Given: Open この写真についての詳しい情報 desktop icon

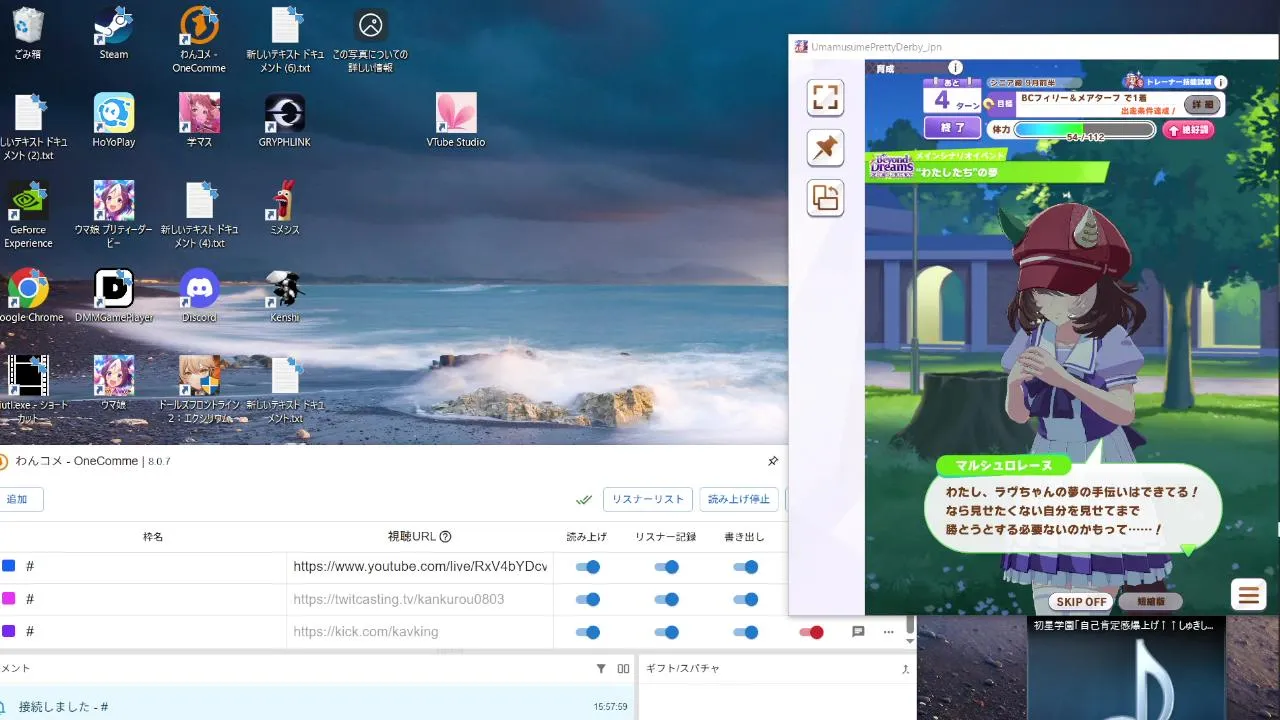Looking at the screenshot, I should point(370,40).
